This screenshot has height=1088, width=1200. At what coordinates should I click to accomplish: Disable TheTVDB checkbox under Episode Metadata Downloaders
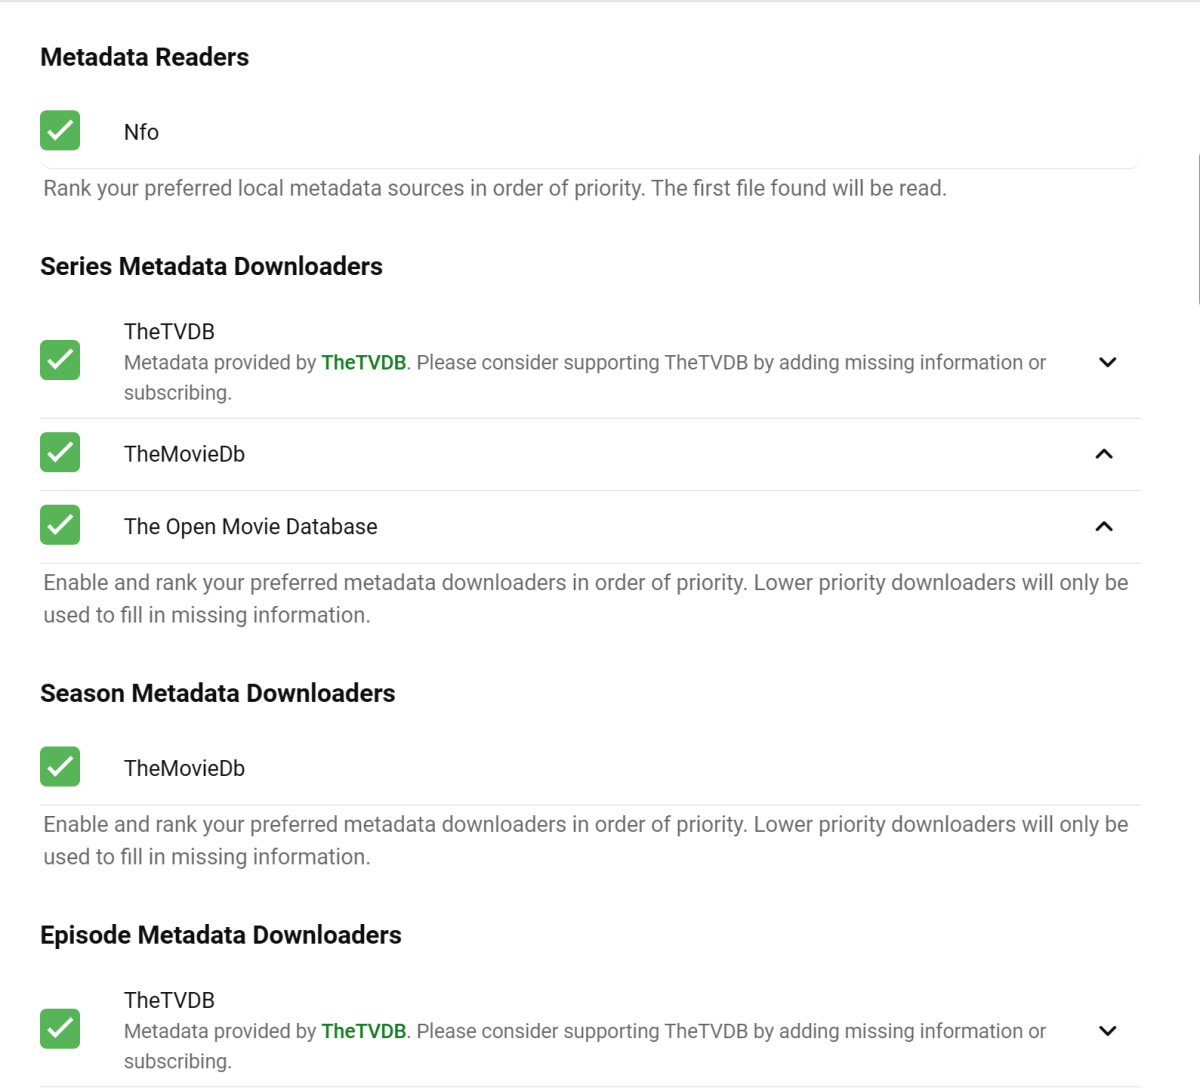point(60,1029)
